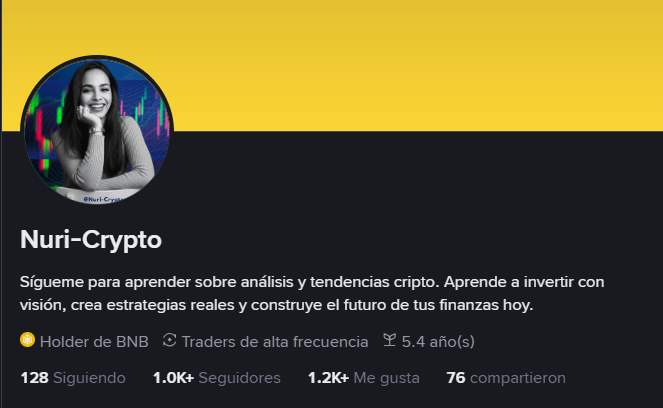Viewport: 663px width, 408px height.
Task: Click the yellow BNB holder coin icon
Action: click(x=27, y=340)
